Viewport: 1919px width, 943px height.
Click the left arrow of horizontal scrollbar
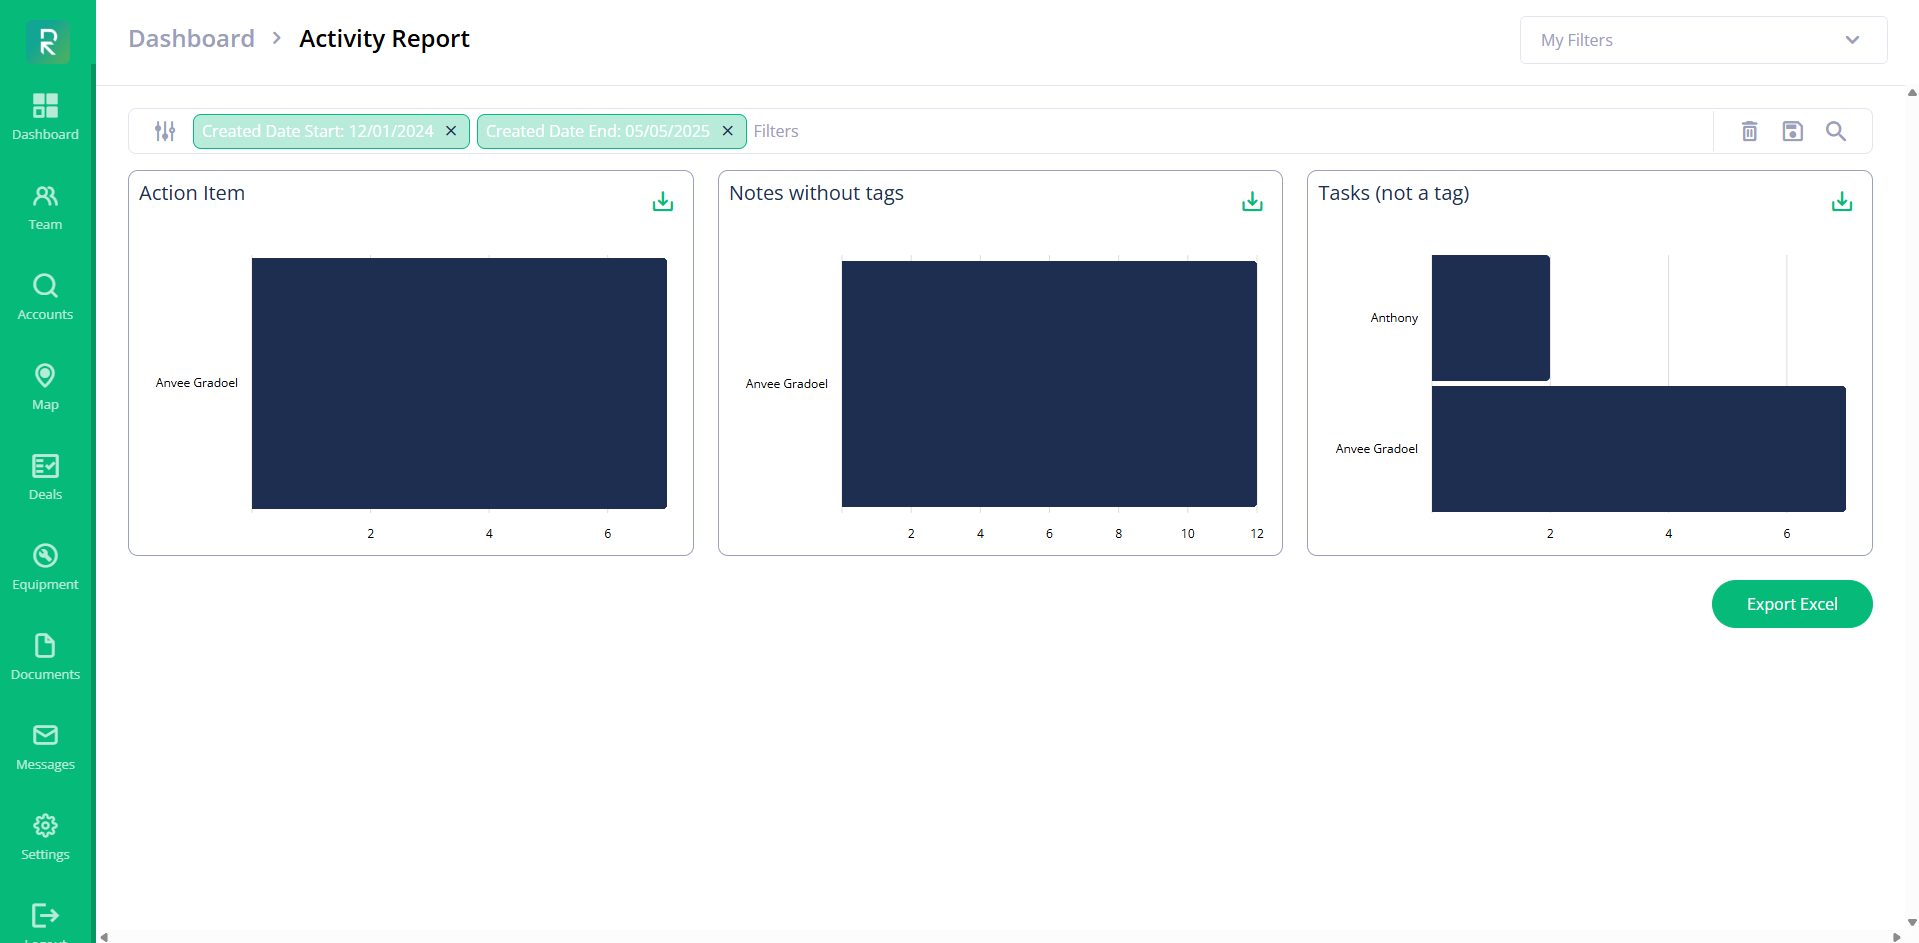tap(104, 937)
